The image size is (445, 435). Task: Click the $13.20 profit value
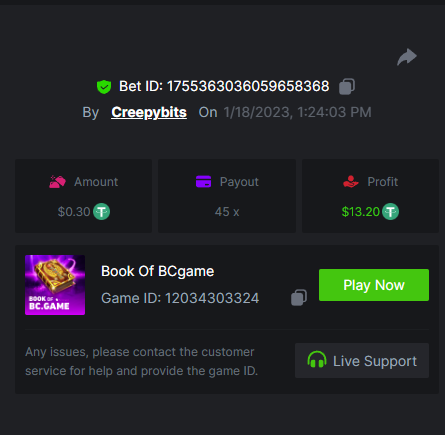tap(361, 212)
